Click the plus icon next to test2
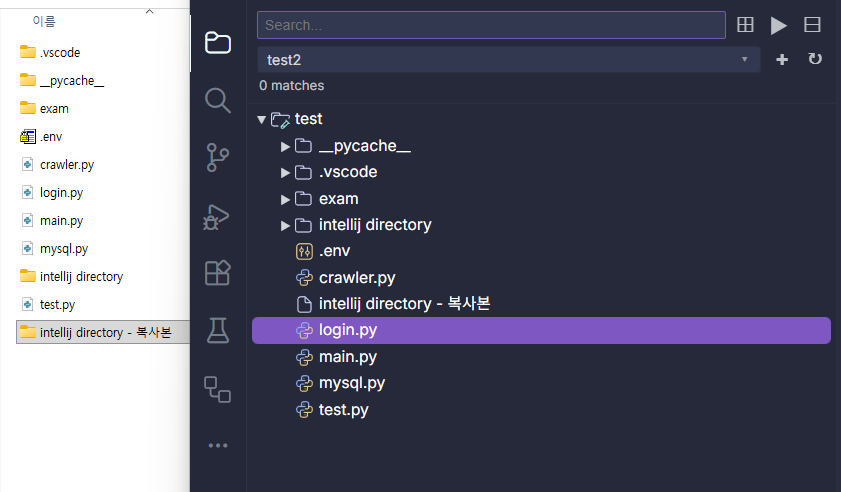This screenshot has width=841, height=492. [x=782, y=60]
